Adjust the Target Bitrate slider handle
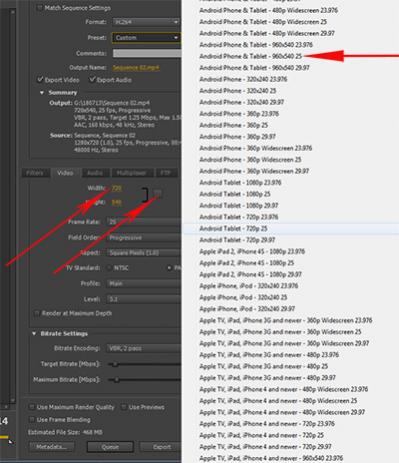 [x=115, y=364]
